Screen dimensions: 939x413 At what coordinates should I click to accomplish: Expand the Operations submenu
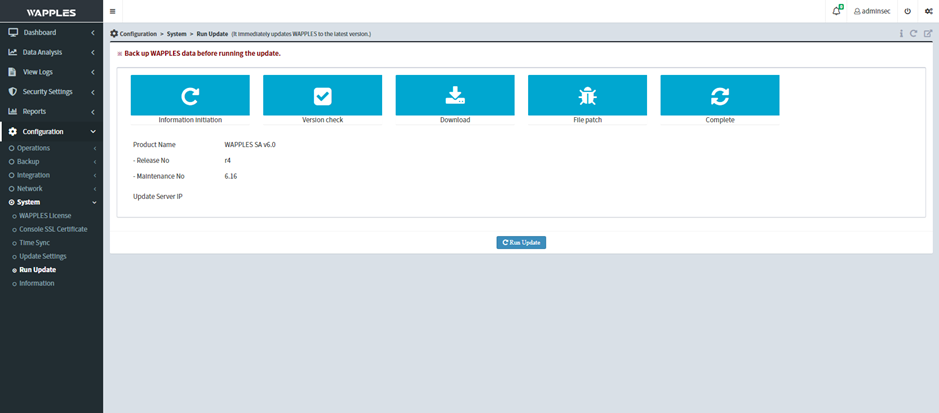(x=40, y=148)
